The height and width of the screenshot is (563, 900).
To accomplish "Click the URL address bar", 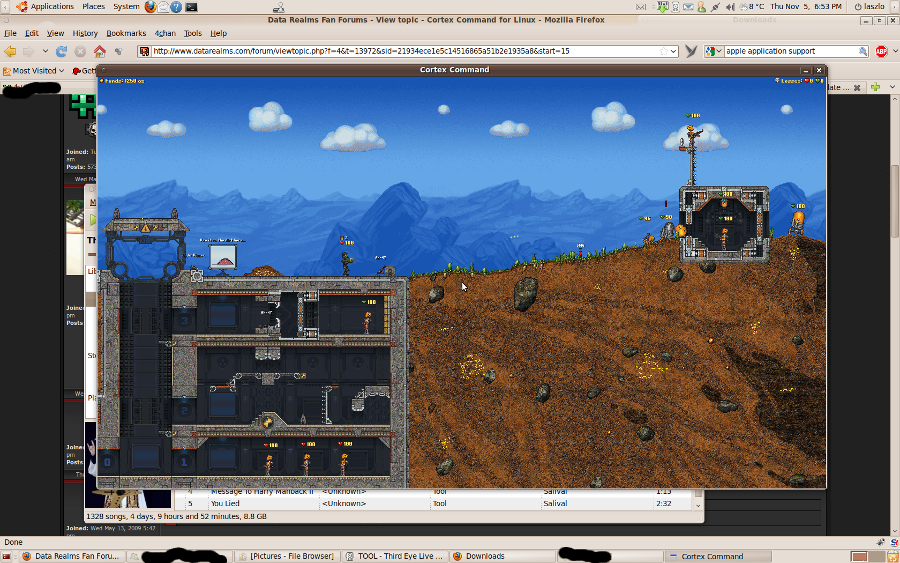I will pyautogui.click(x=400, y=51).
